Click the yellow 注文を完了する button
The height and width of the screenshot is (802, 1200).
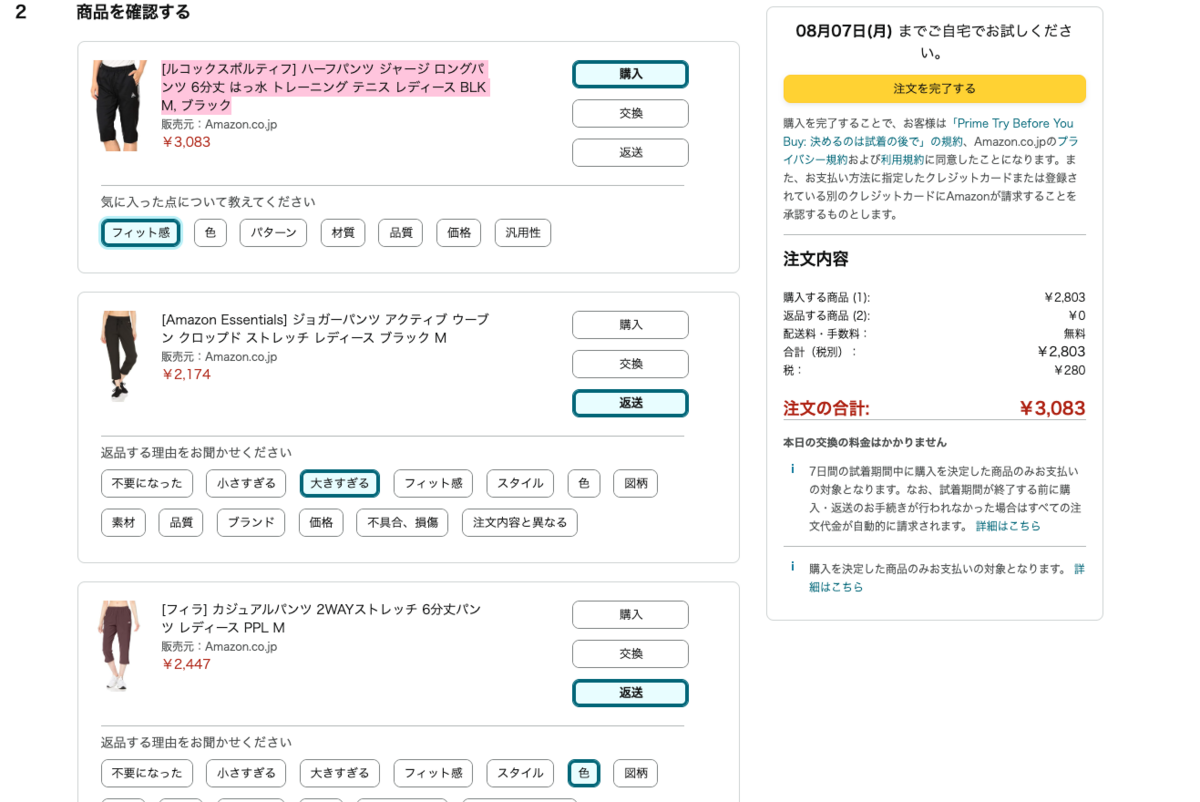tap(934, 88)
